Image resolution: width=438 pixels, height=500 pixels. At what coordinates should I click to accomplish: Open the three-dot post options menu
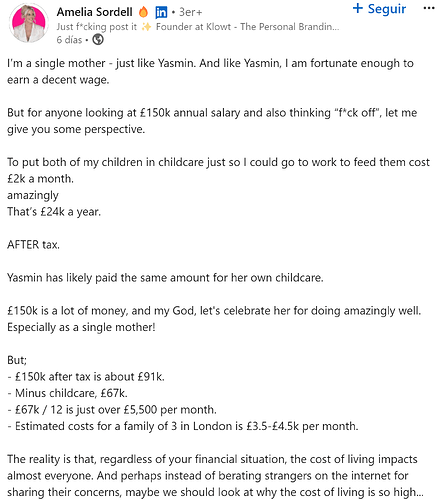[429, 8]
